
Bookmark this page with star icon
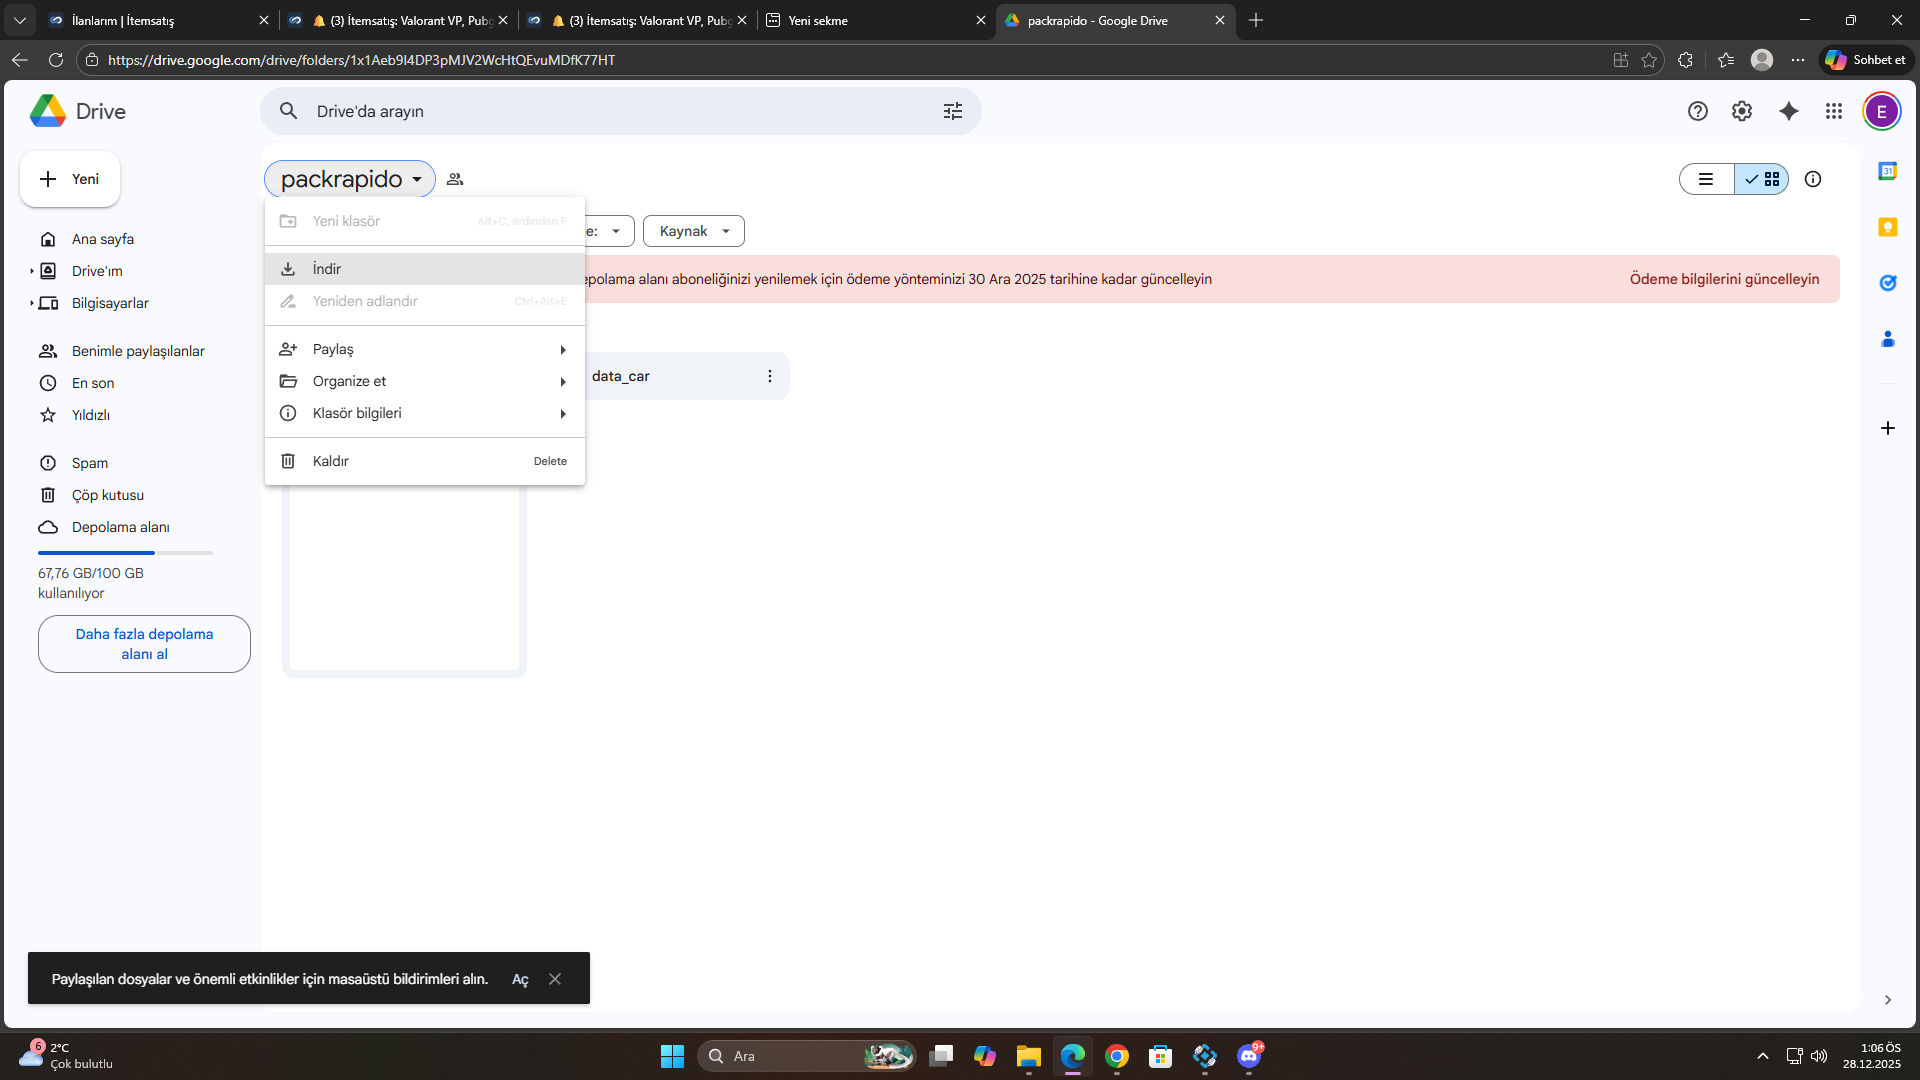click(x=1649, y=60)
